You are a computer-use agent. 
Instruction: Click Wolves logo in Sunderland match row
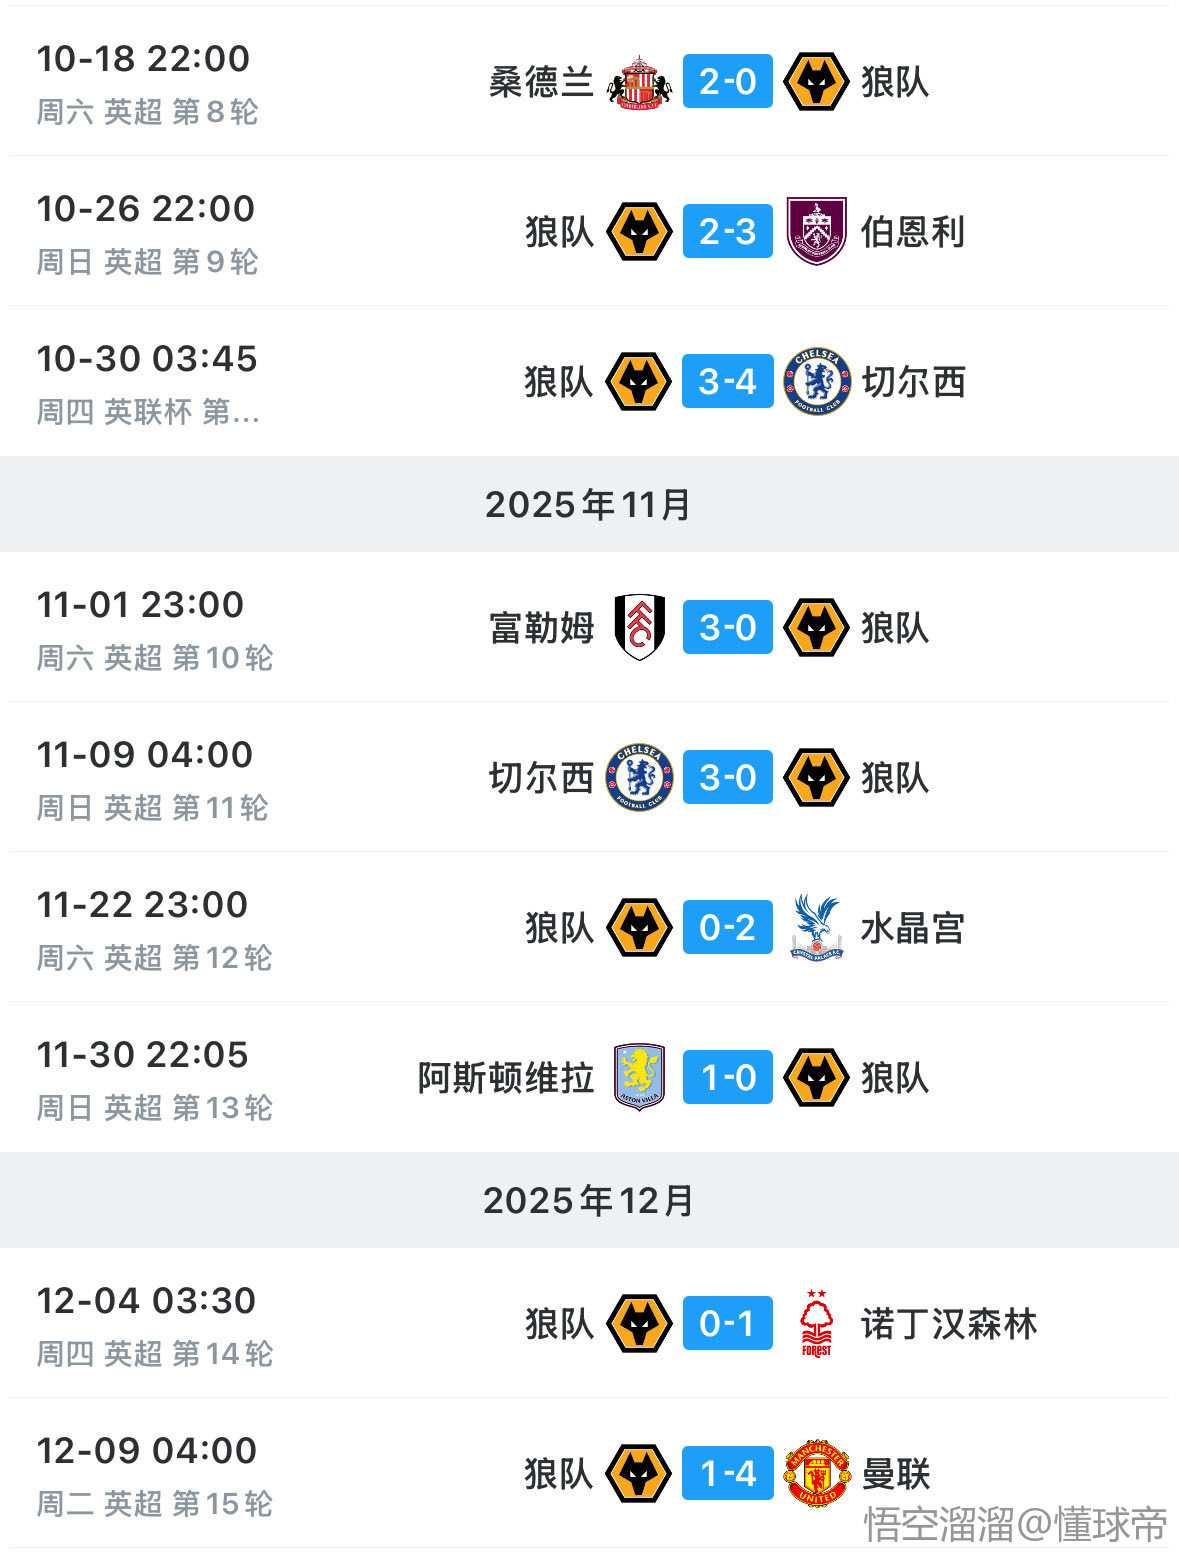click(x=816, y=82)
